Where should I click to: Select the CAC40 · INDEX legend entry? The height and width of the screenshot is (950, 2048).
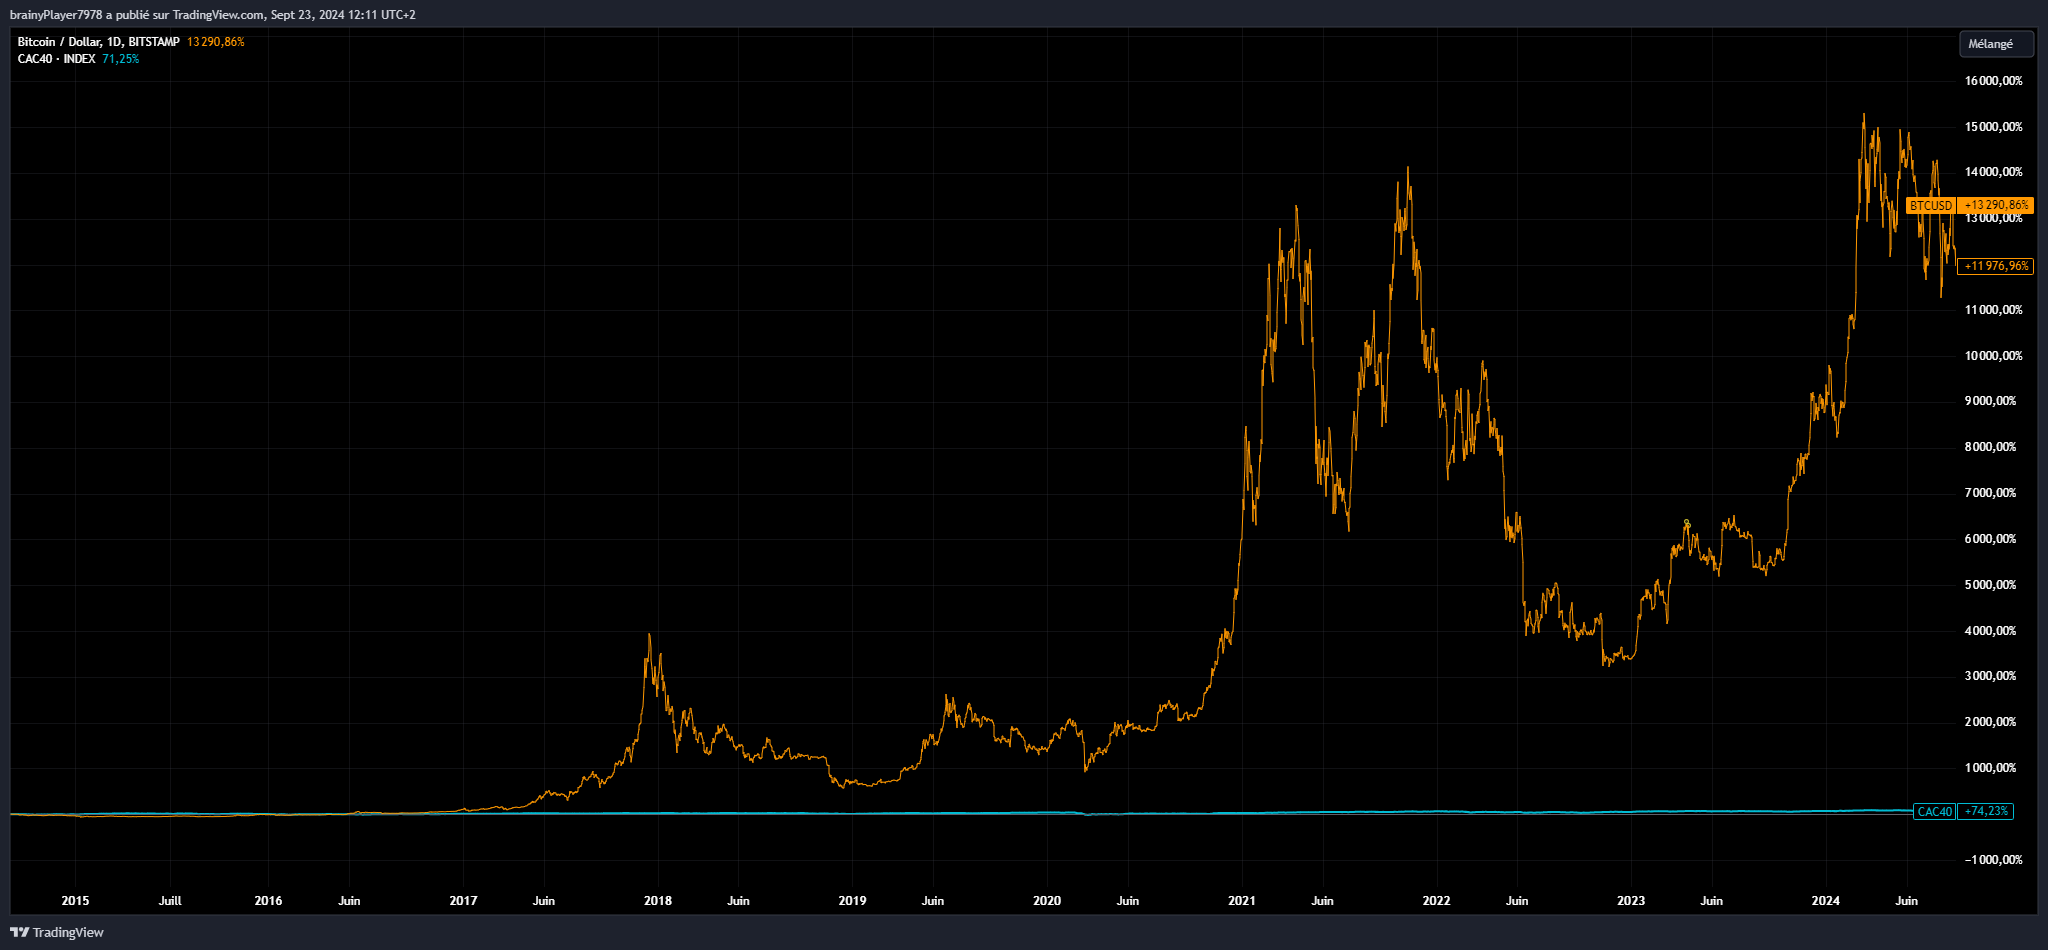[56, 59]
